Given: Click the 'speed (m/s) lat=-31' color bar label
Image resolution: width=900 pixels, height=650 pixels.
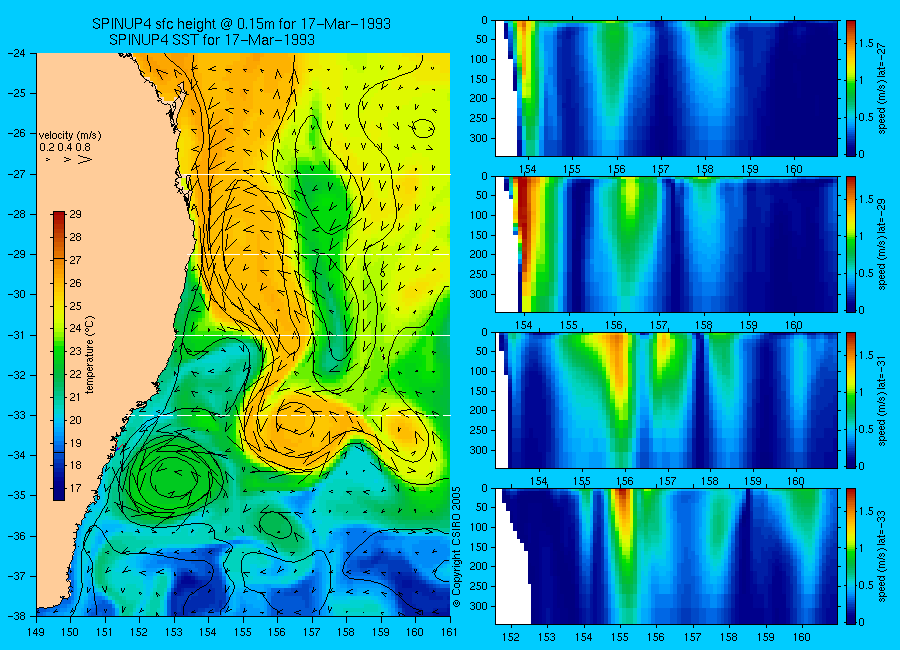Looking at the screenshot, I should pos(883,400).
